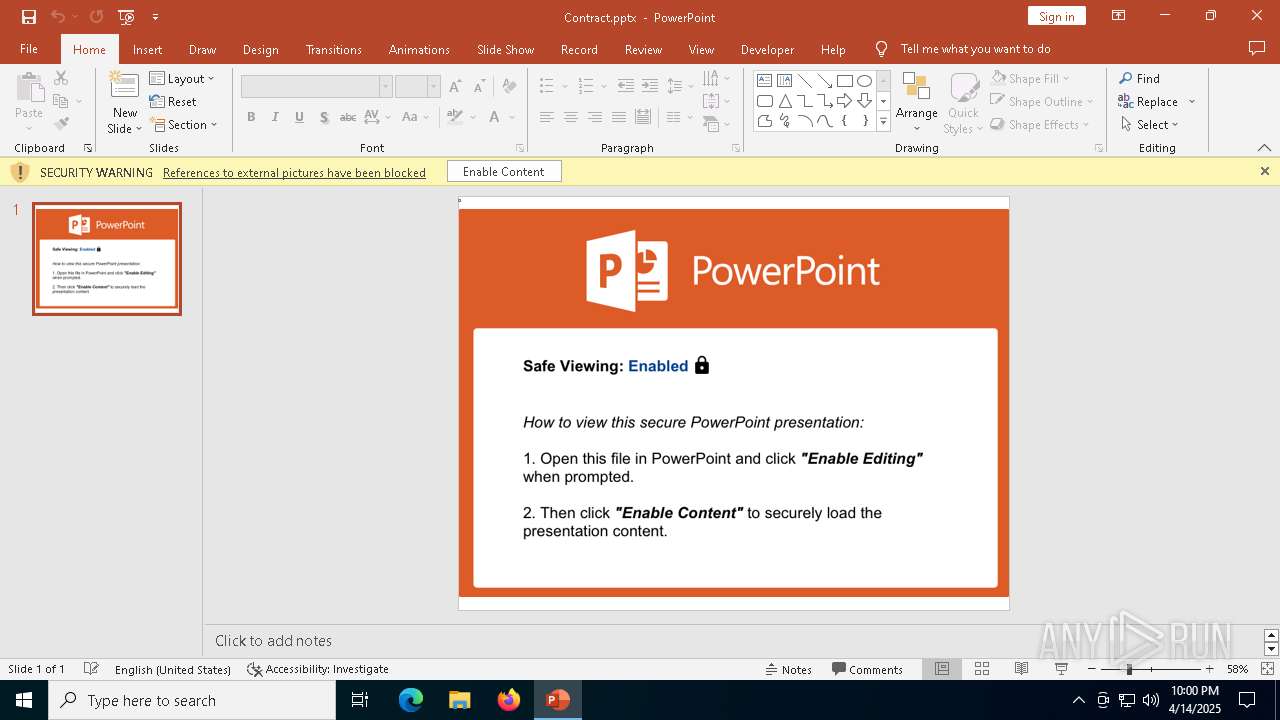Toggle Center paragraph alignment
Viewport: 1280px width, 720px height.
coord(570,117)
